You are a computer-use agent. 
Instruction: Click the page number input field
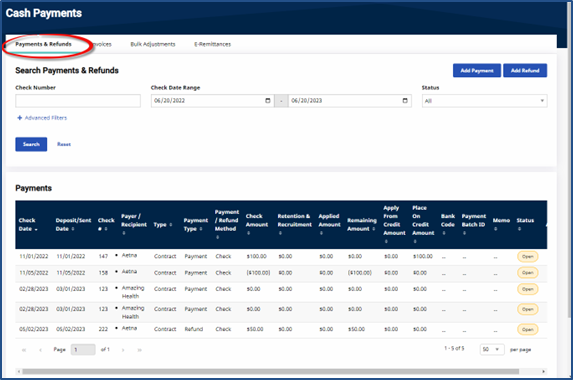click(83, 350)
